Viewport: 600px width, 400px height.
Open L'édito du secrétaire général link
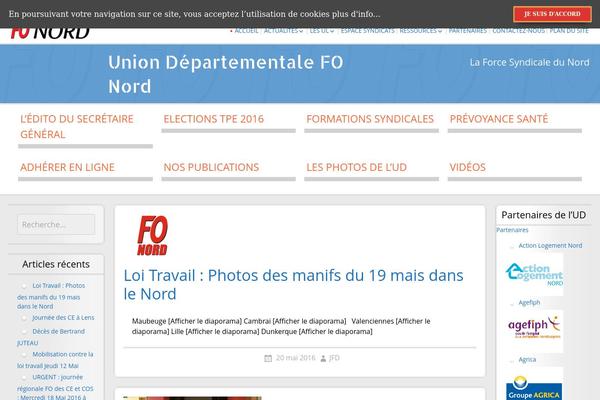pyautogui.click(x=77, y=127)
